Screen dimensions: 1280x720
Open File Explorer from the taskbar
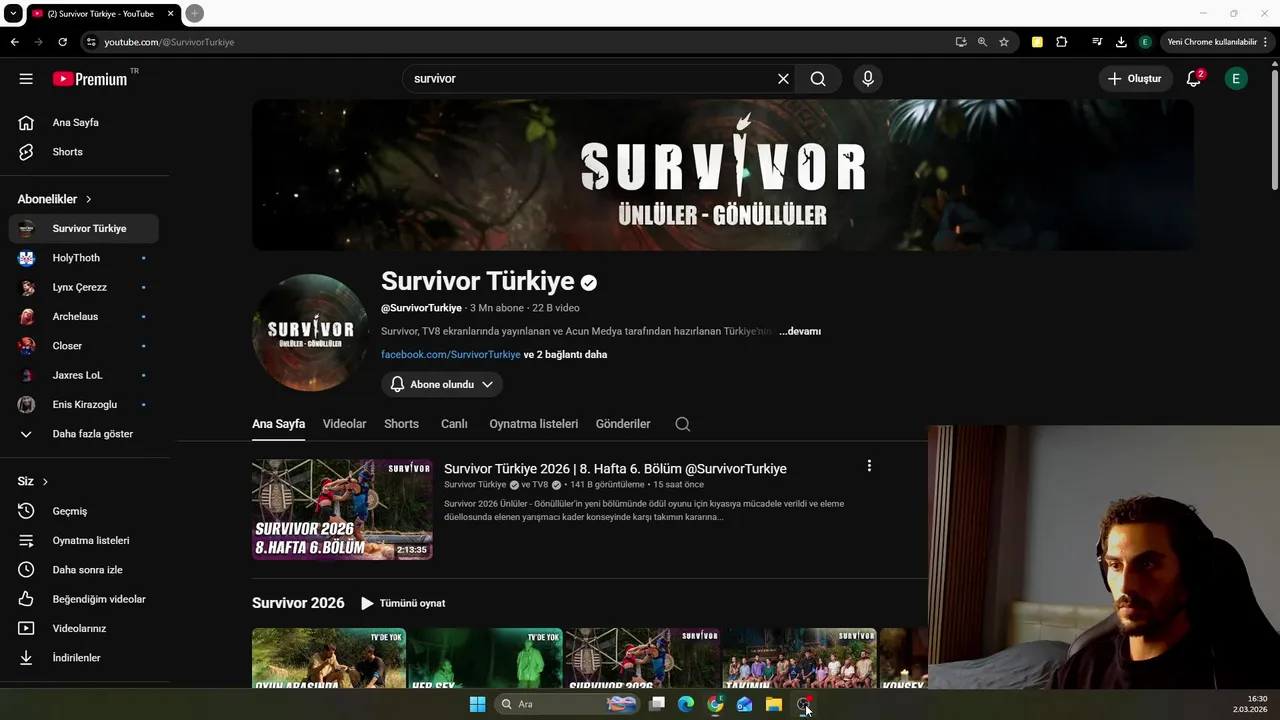[774, 704]
